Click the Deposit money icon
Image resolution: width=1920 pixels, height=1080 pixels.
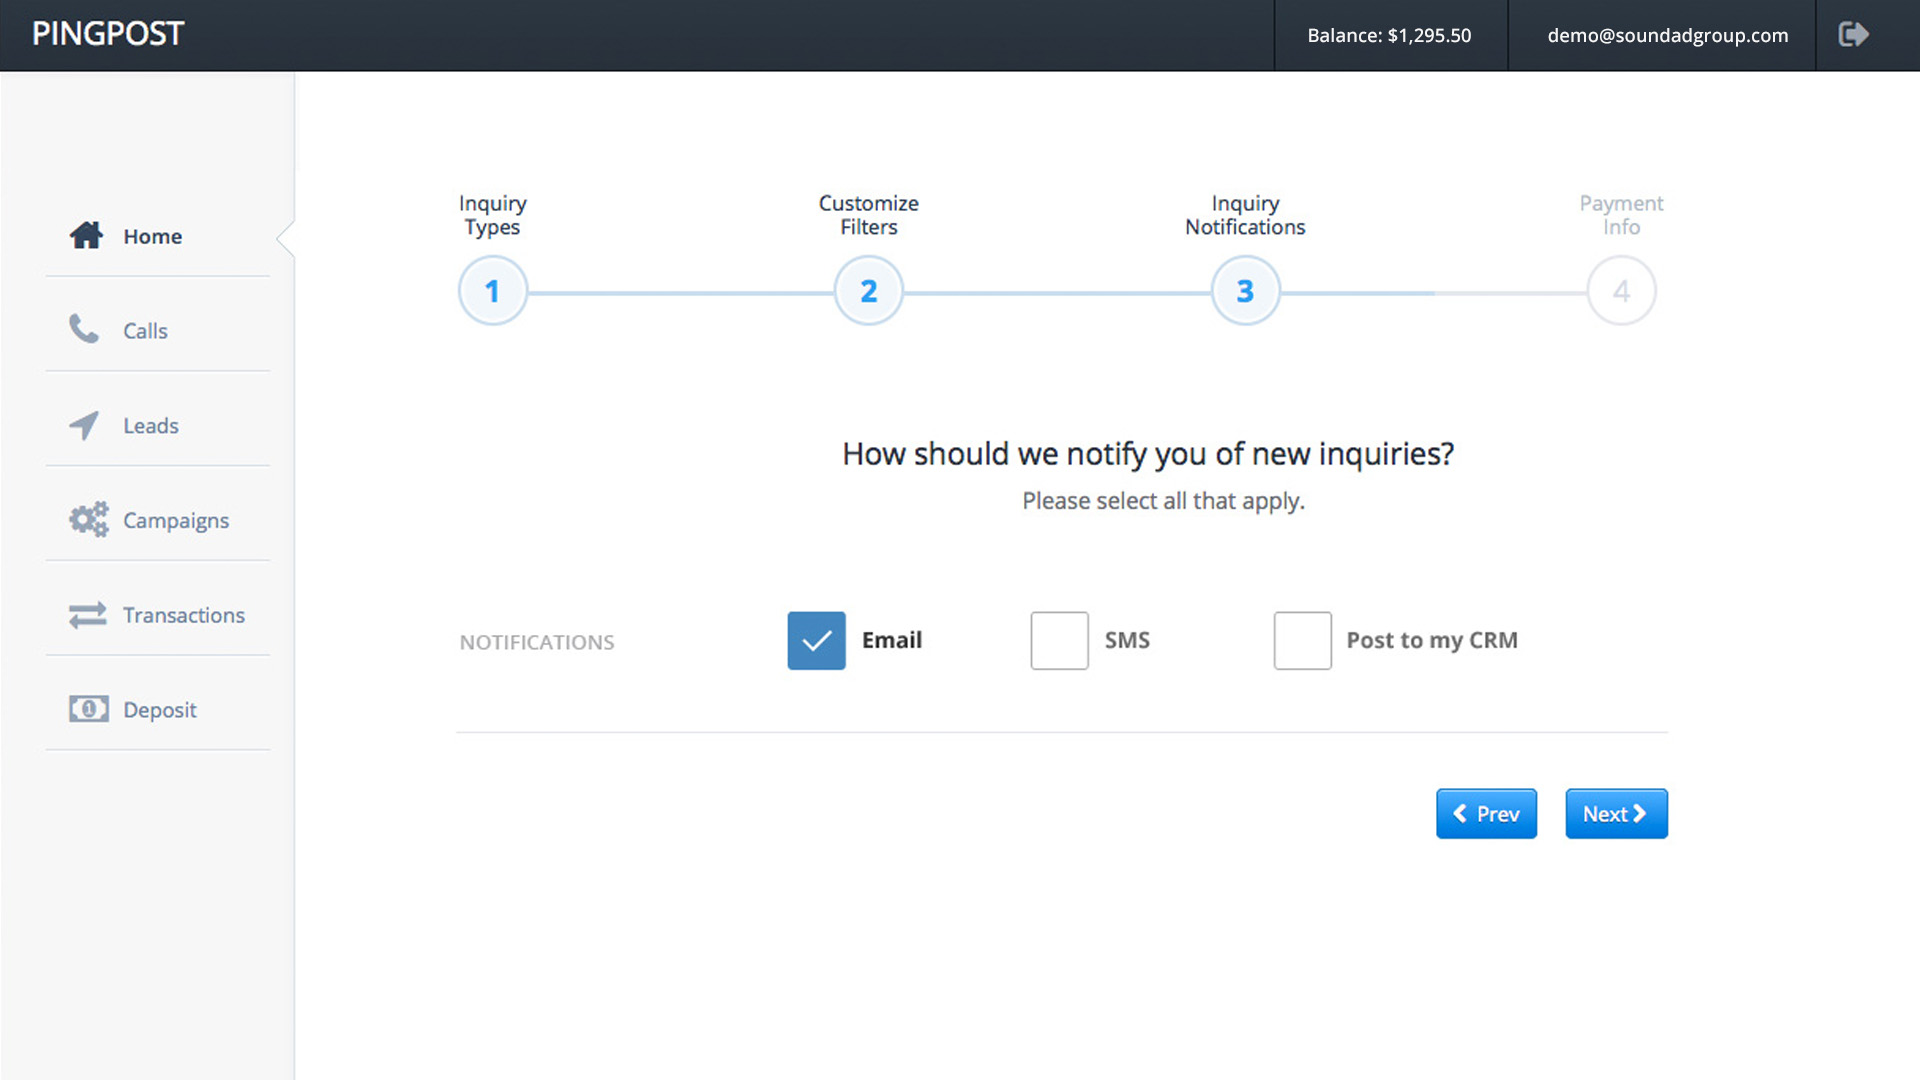(x=88, y=709)
